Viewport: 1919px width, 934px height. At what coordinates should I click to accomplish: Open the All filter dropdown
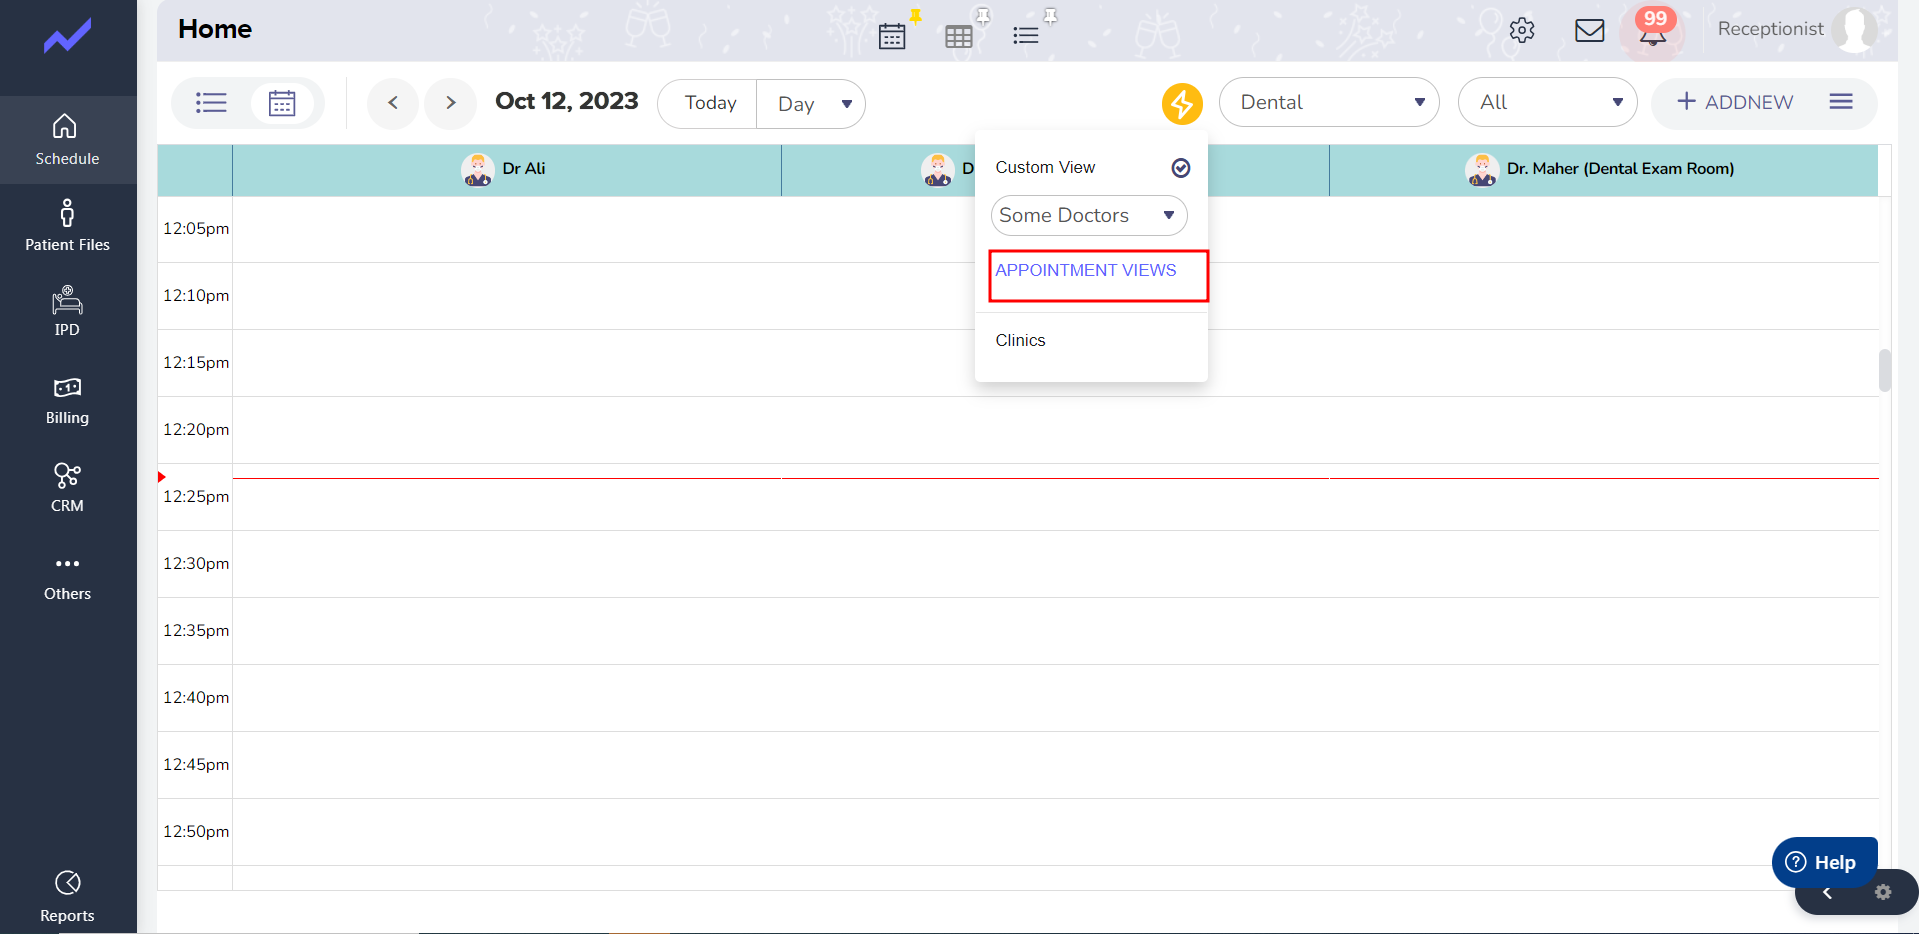(1547, 102)
